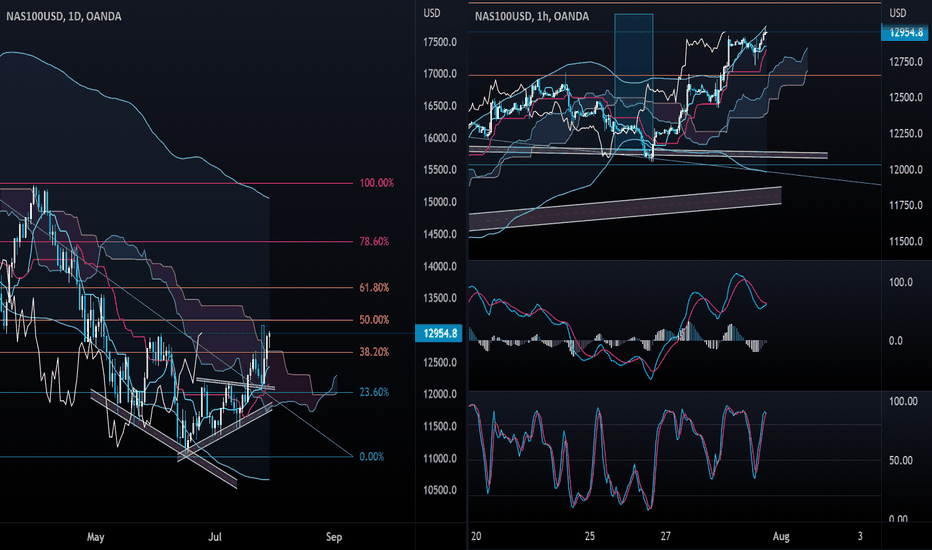Click the USD currency label on daily chart
The height and width of the screenshot is (550, 932).
[x=432, y=13]
